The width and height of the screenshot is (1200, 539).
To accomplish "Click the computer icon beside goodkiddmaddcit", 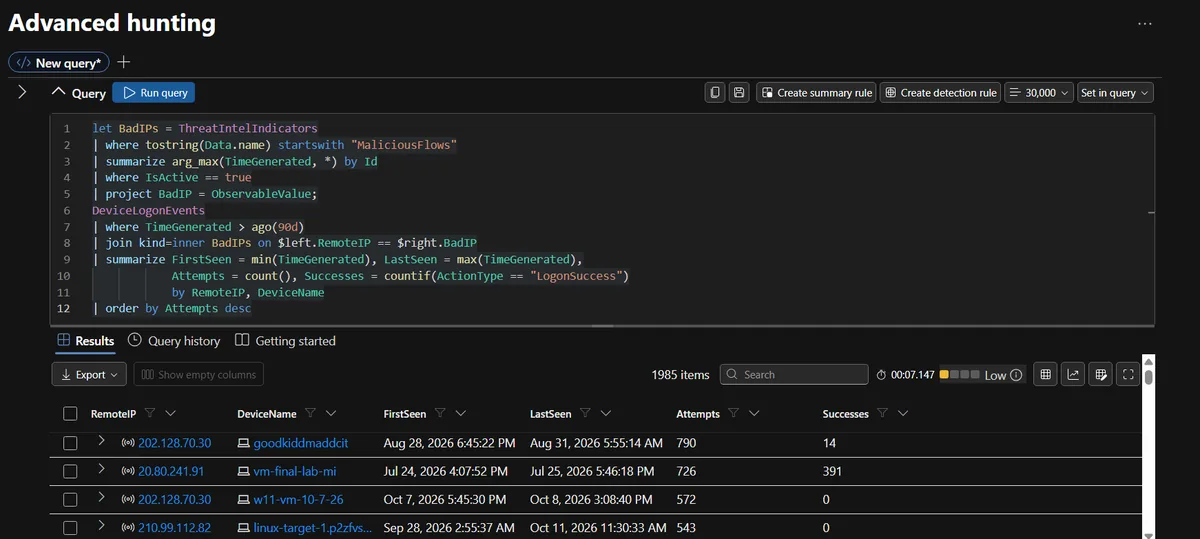I will pos(244,442).
